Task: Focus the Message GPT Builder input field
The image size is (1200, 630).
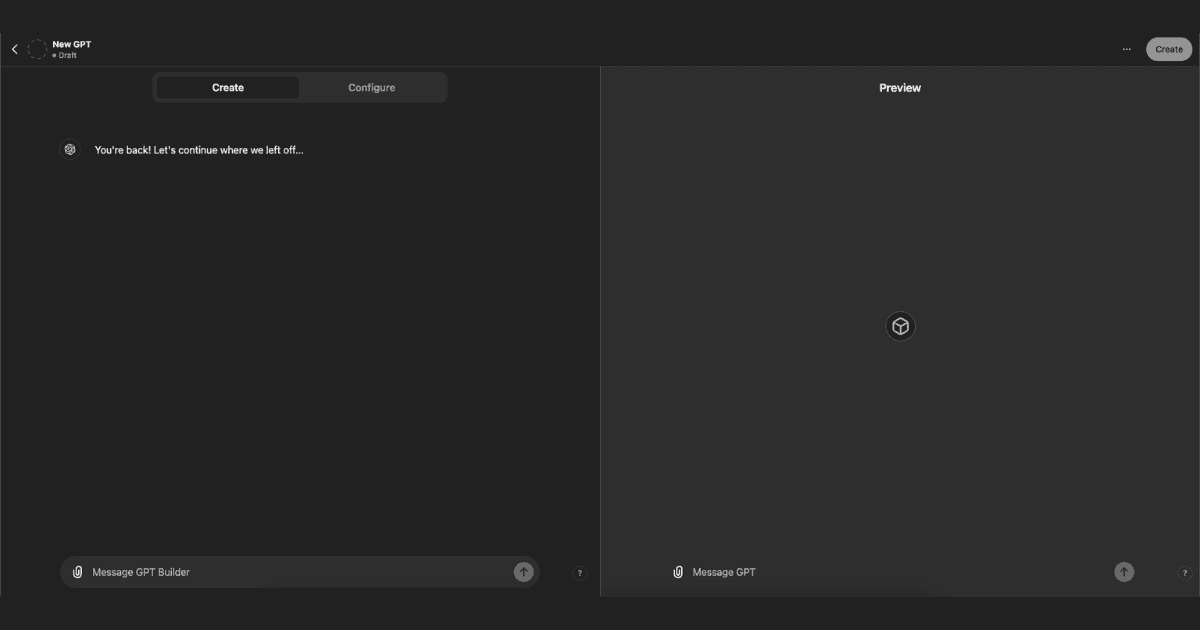Action: (295, 572)
